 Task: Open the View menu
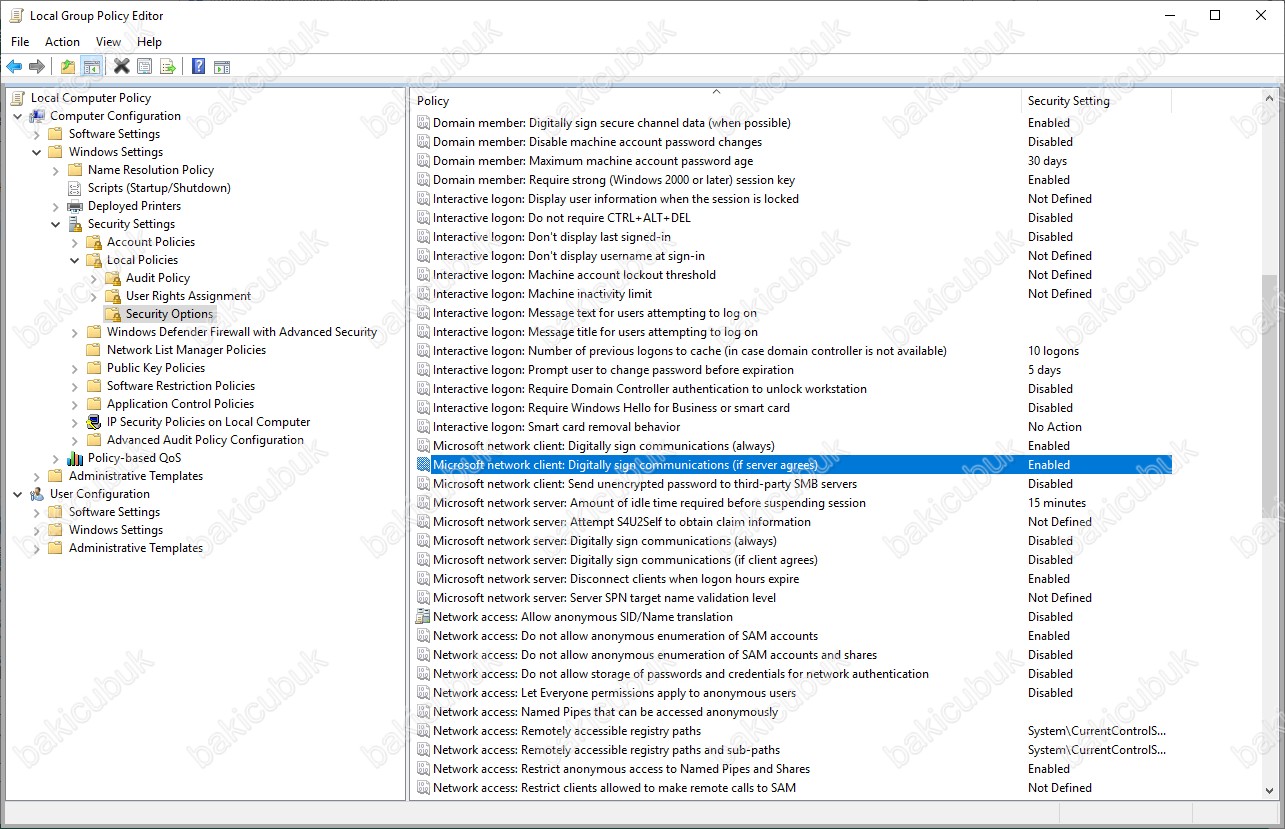(x=108, y=42)
